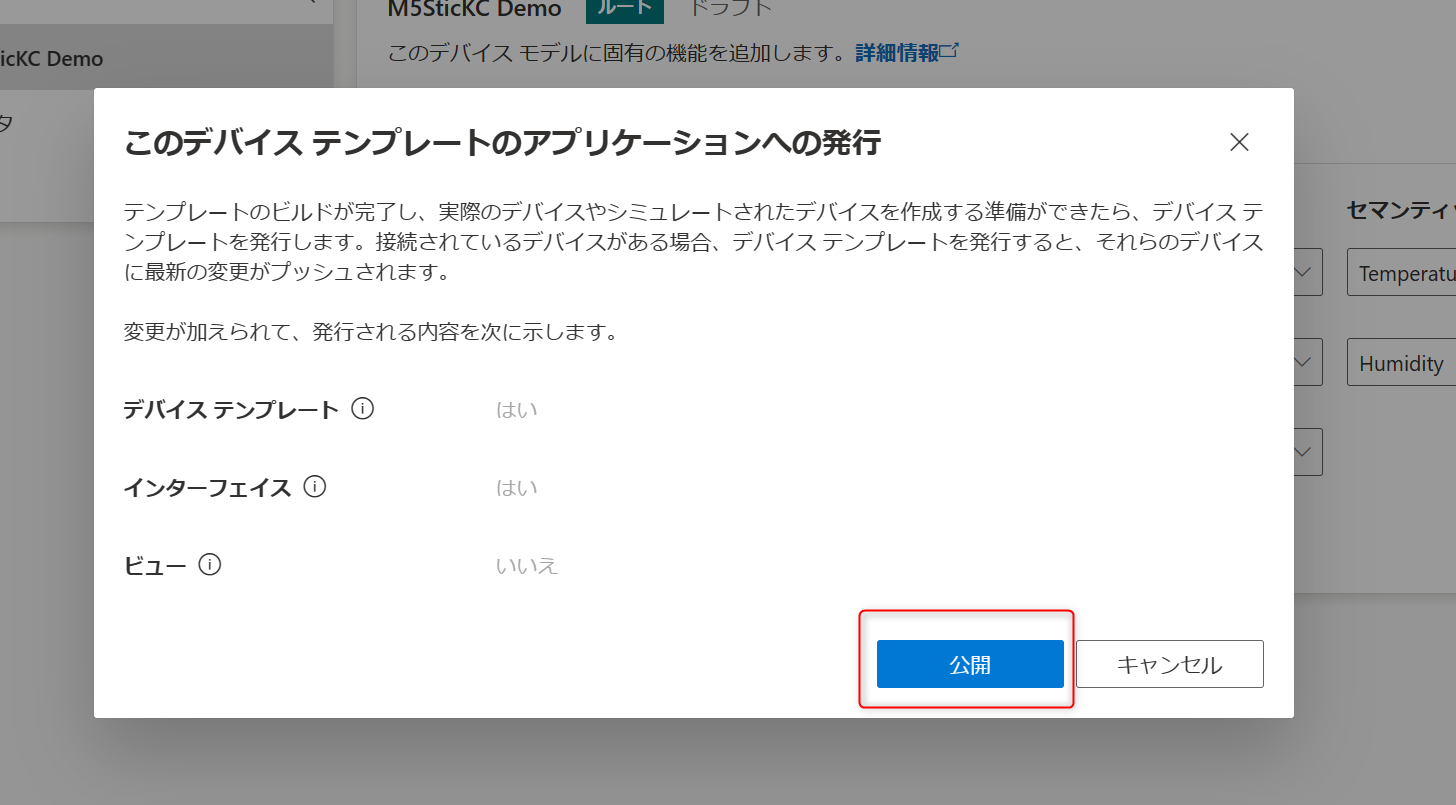The width and height of the screenshot is (1456, 805).
Task: Click info icon beside デバイス テンプレート
Action: click(x=363, y=409)
